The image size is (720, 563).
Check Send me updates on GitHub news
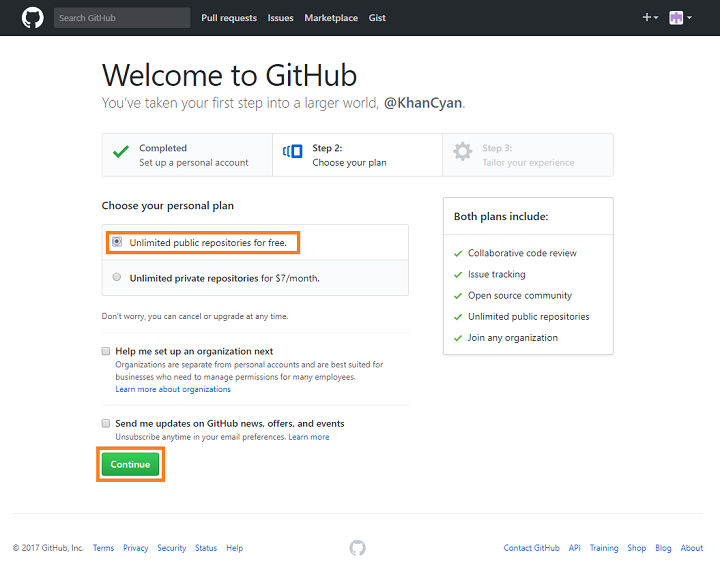[106, 423]
